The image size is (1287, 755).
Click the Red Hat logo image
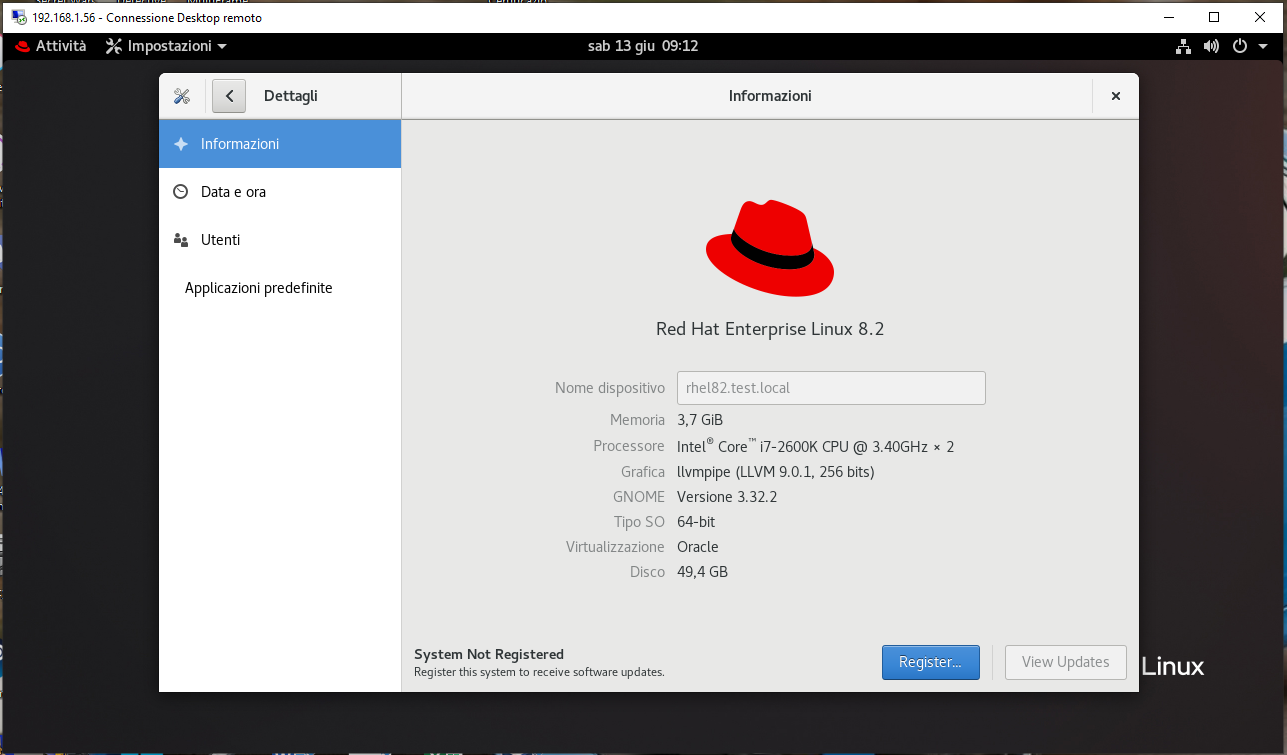coord(770,248)
